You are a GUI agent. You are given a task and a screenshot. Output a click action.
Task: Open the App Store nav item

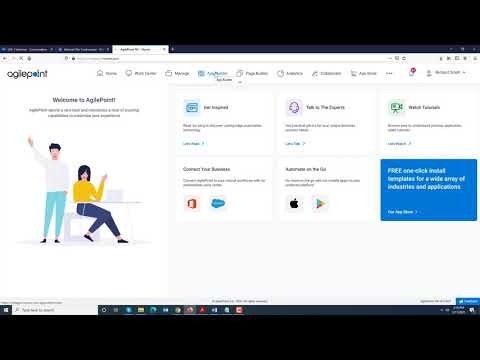click(363, 73)
